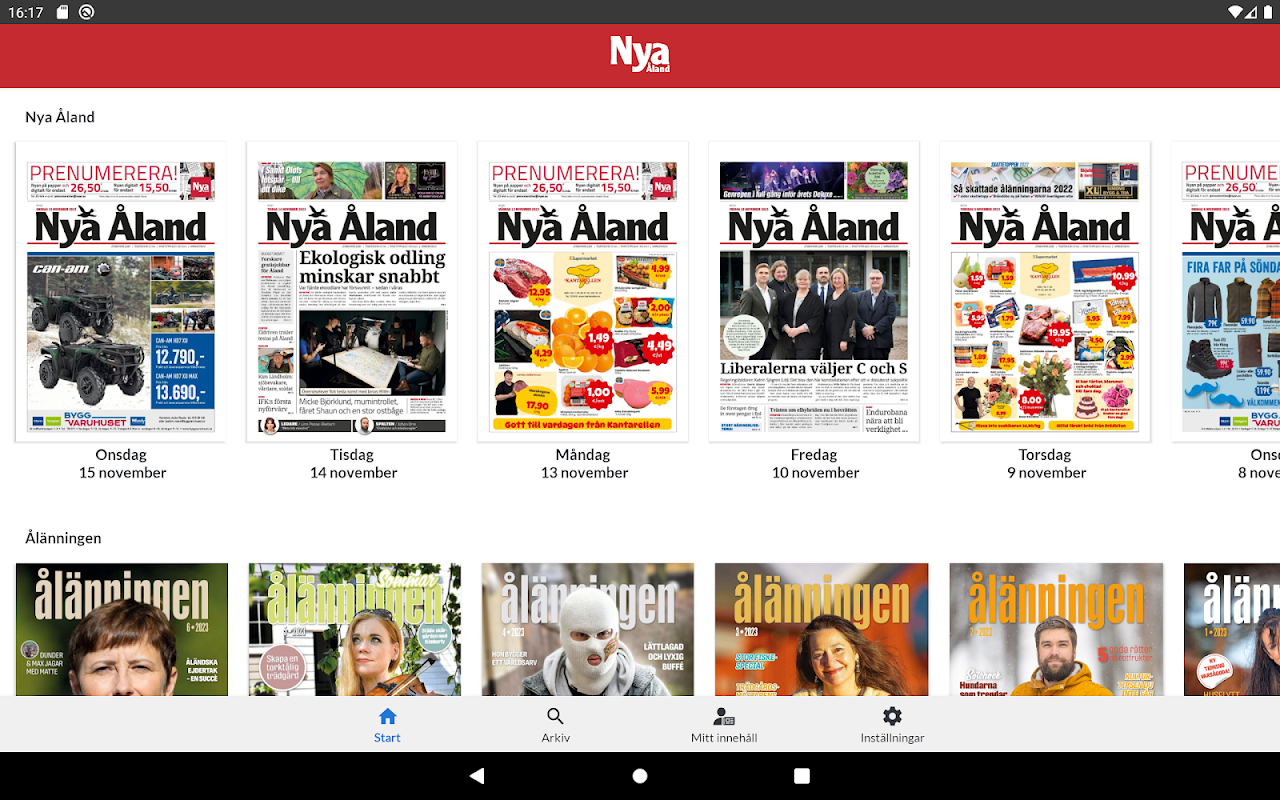Open Mitt innehåll person icon
1280x800 pixels.
coord(724,716)
